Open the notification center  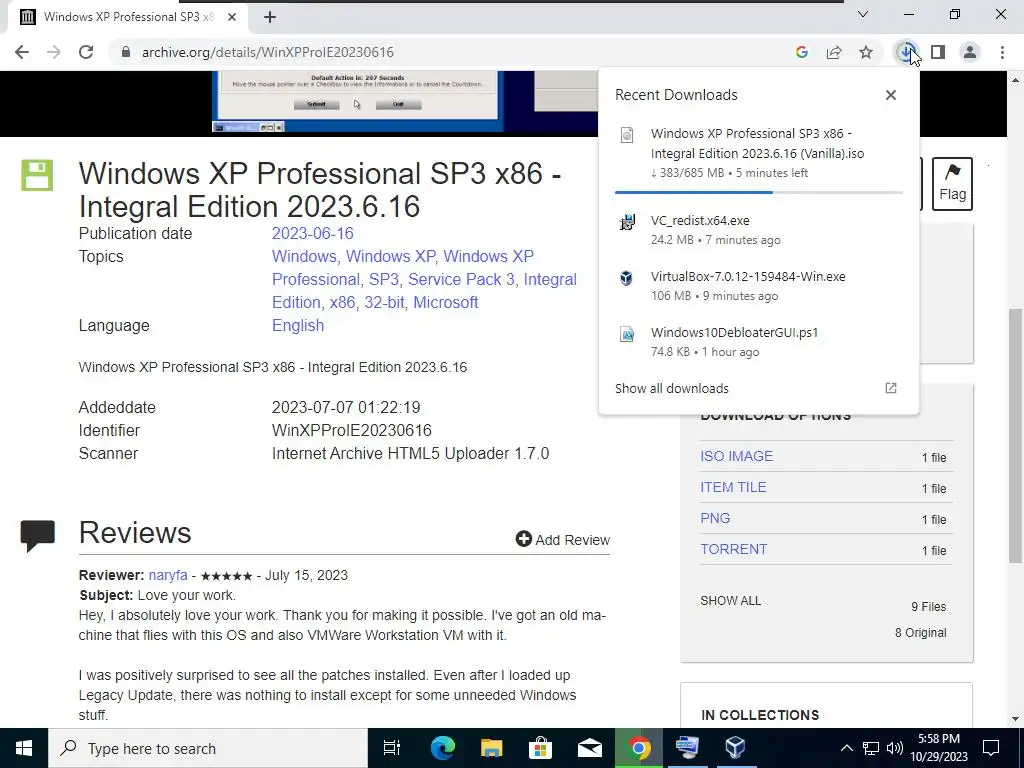coord(991,748)
